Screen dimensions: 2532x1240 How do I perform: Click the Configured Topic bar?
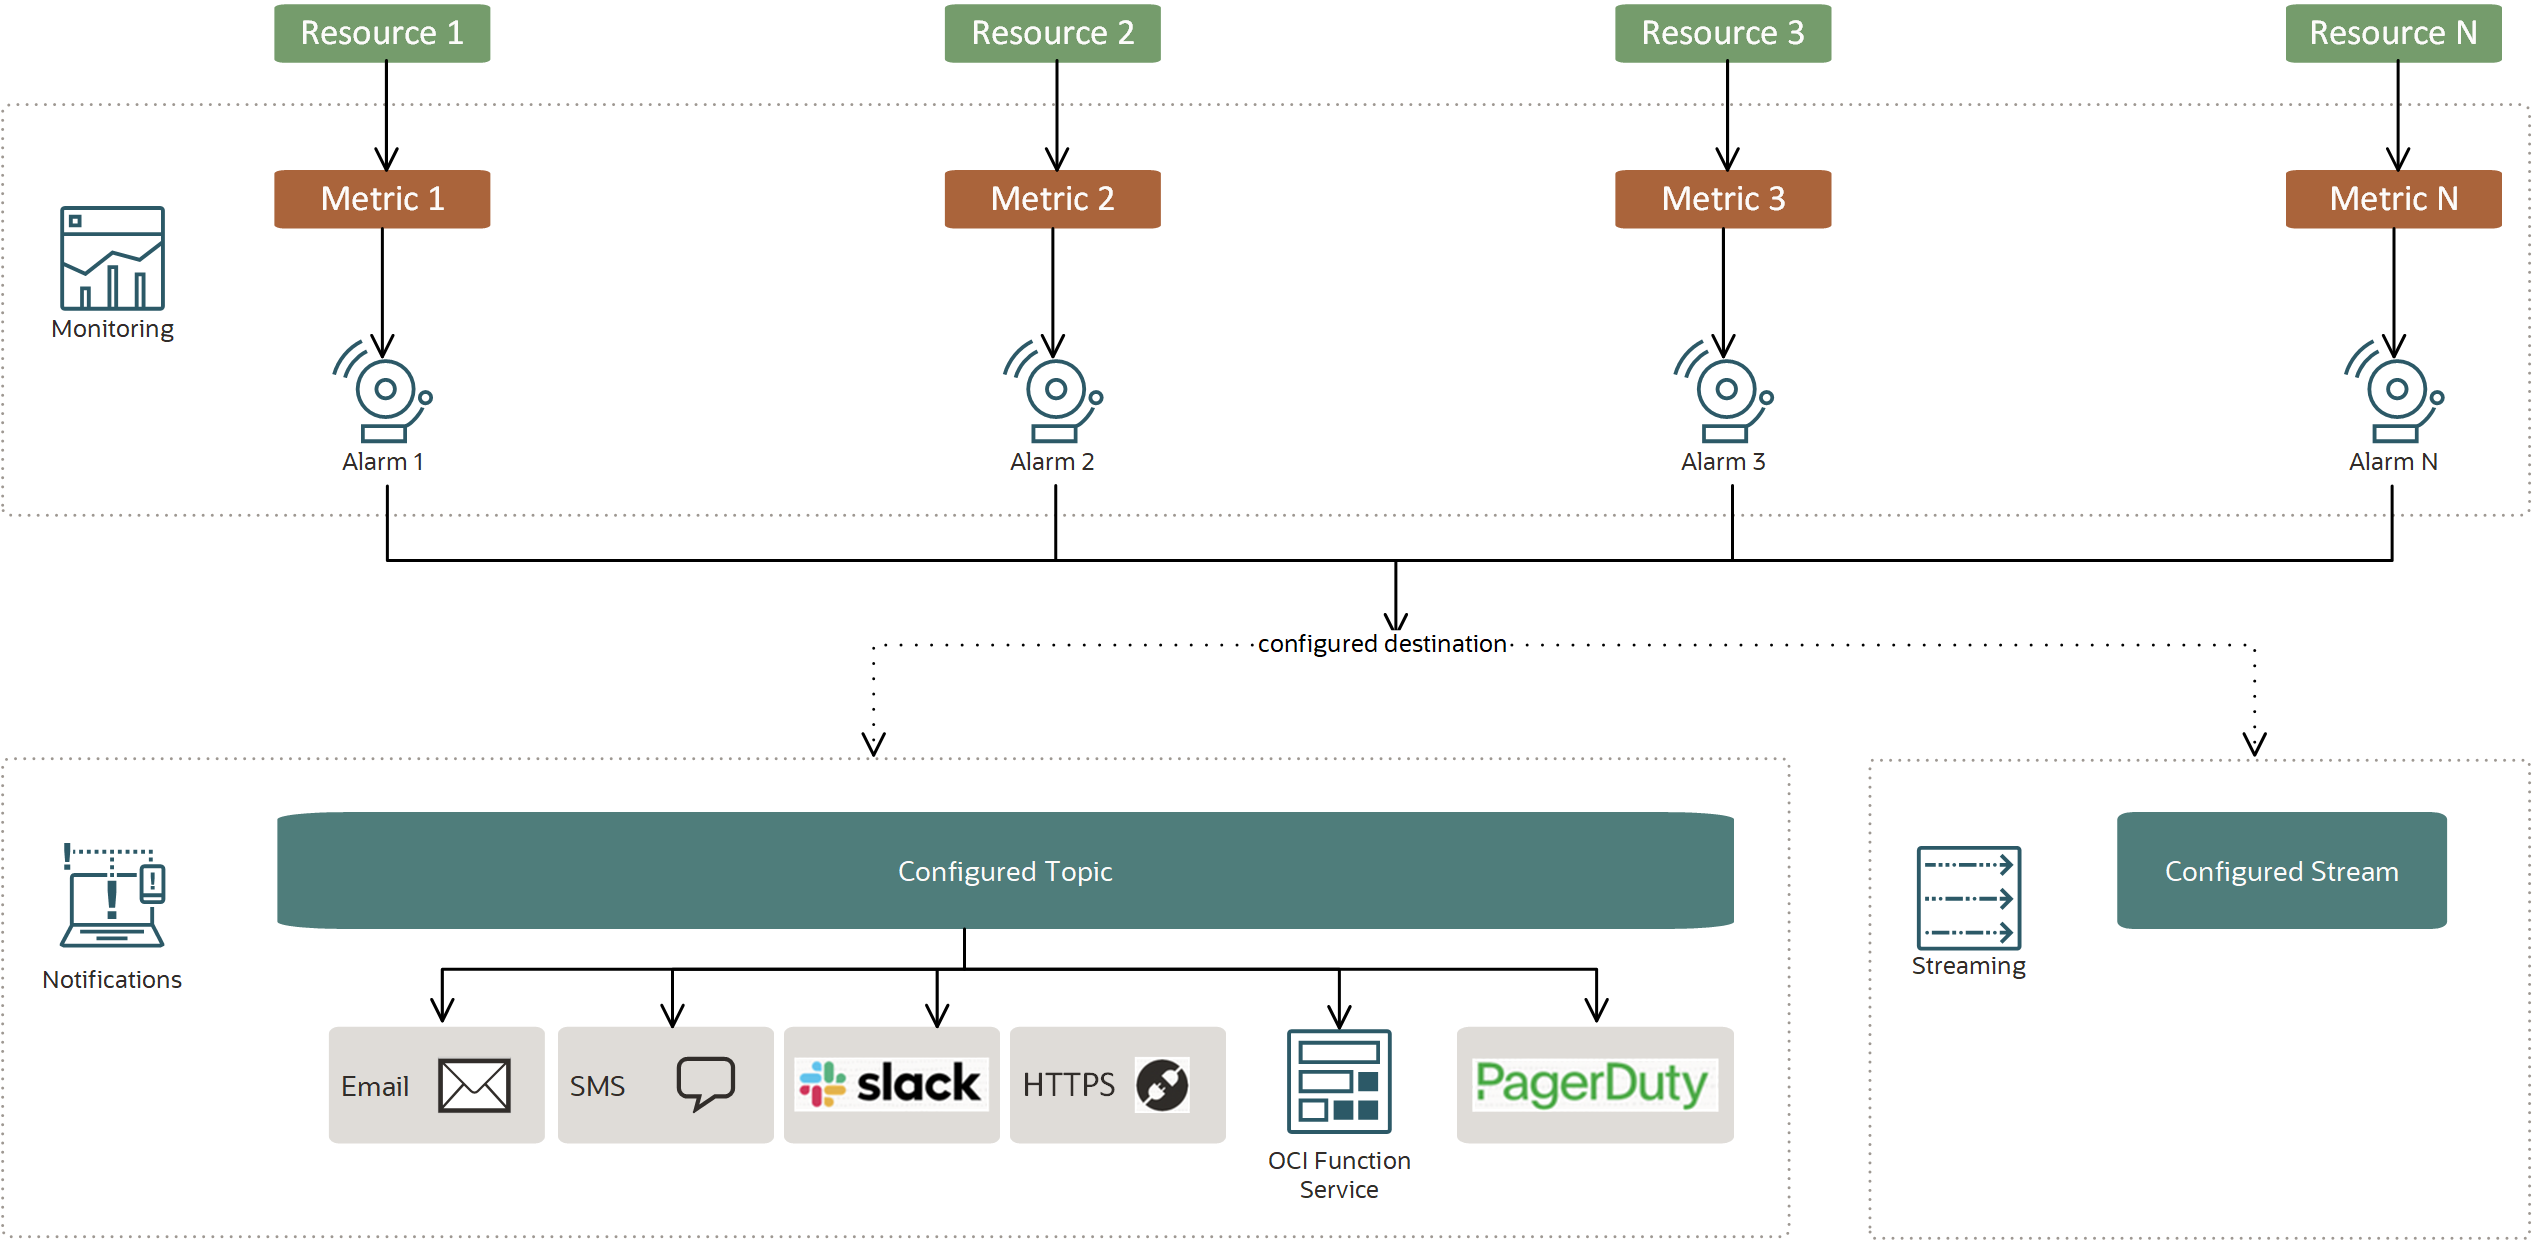click(1005, 870)
